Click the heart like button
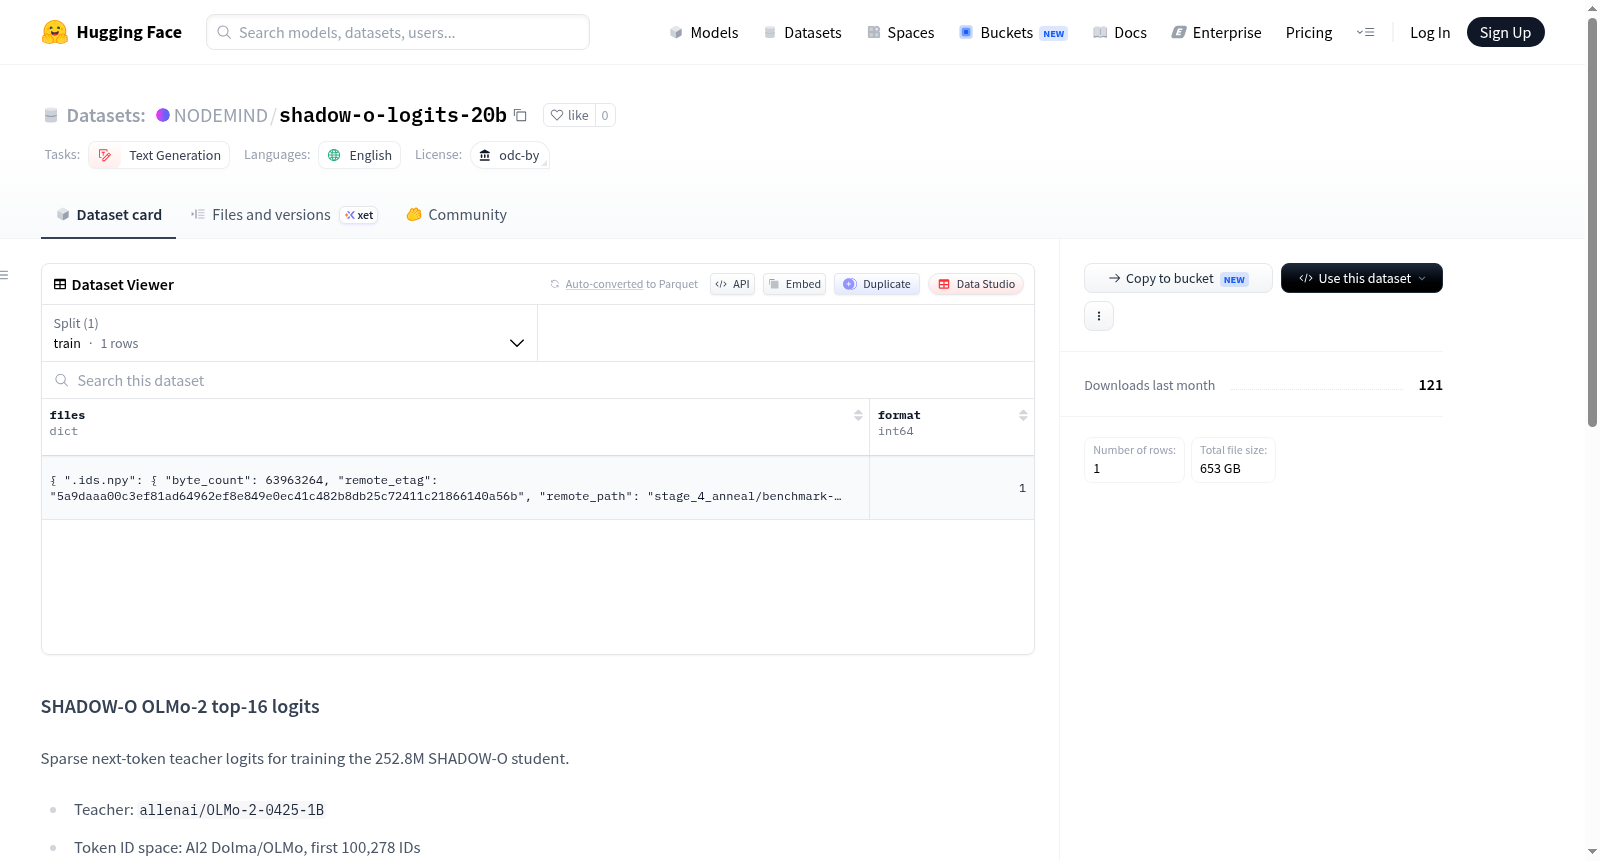This screenshot has width=1600, height=861. [x=570, y=115]
